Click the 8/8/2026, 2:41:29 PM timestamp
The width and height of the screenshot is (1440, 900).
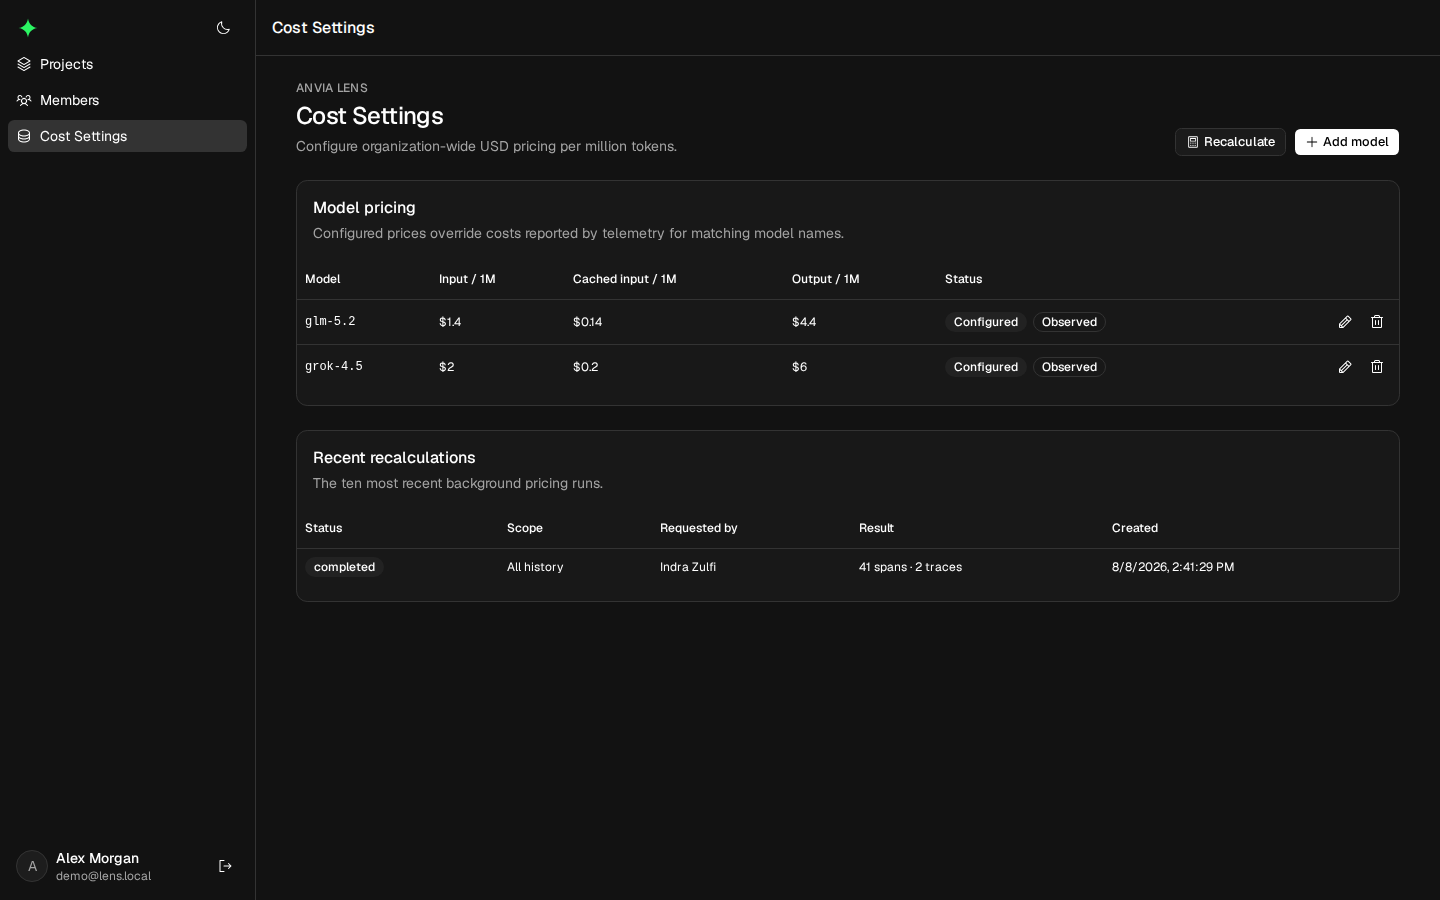pos(1173,567)
